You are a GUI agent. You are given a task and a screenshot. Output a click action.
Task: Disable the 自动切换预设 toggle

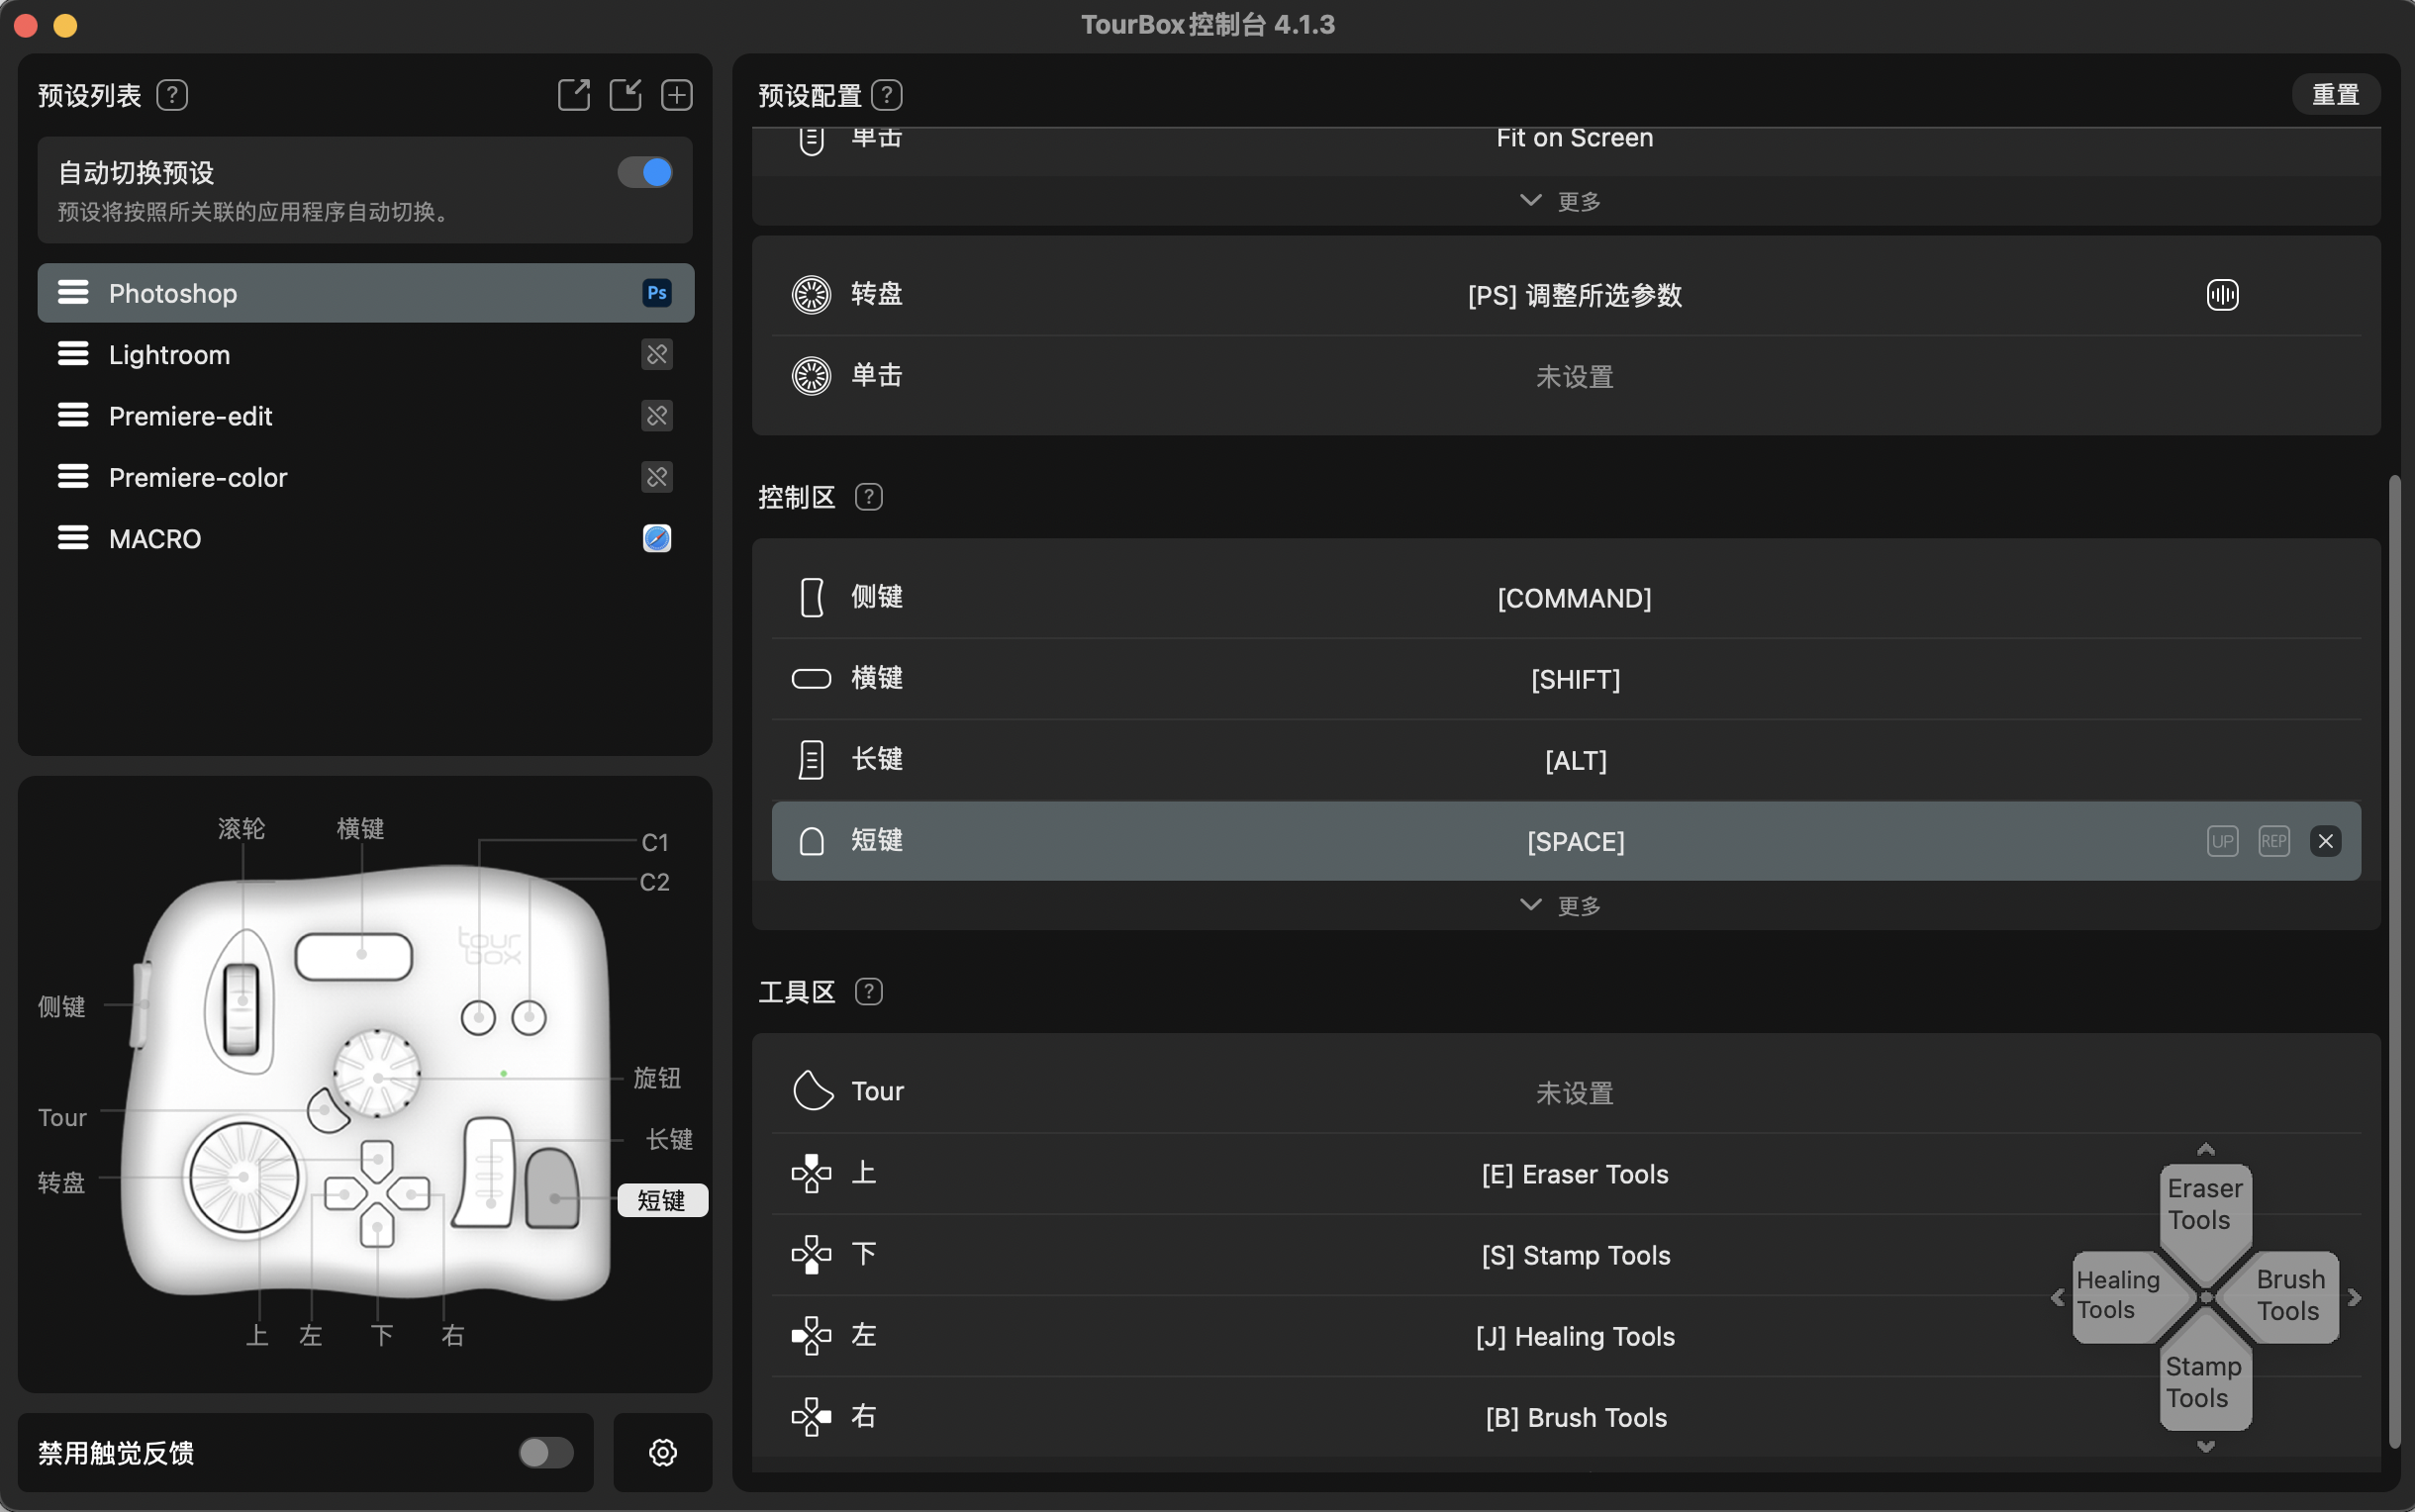click(x=645, y=172)
